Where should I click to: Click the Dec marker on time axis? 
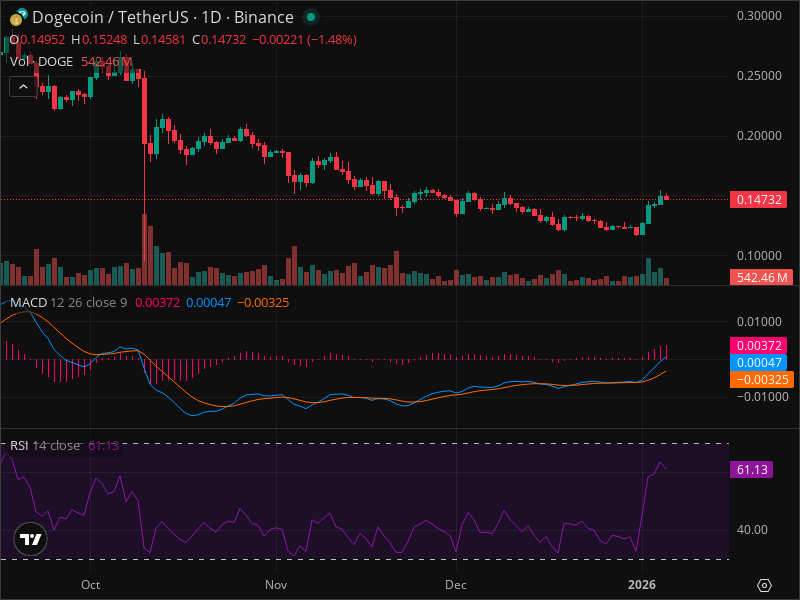[x=456, y=585]
